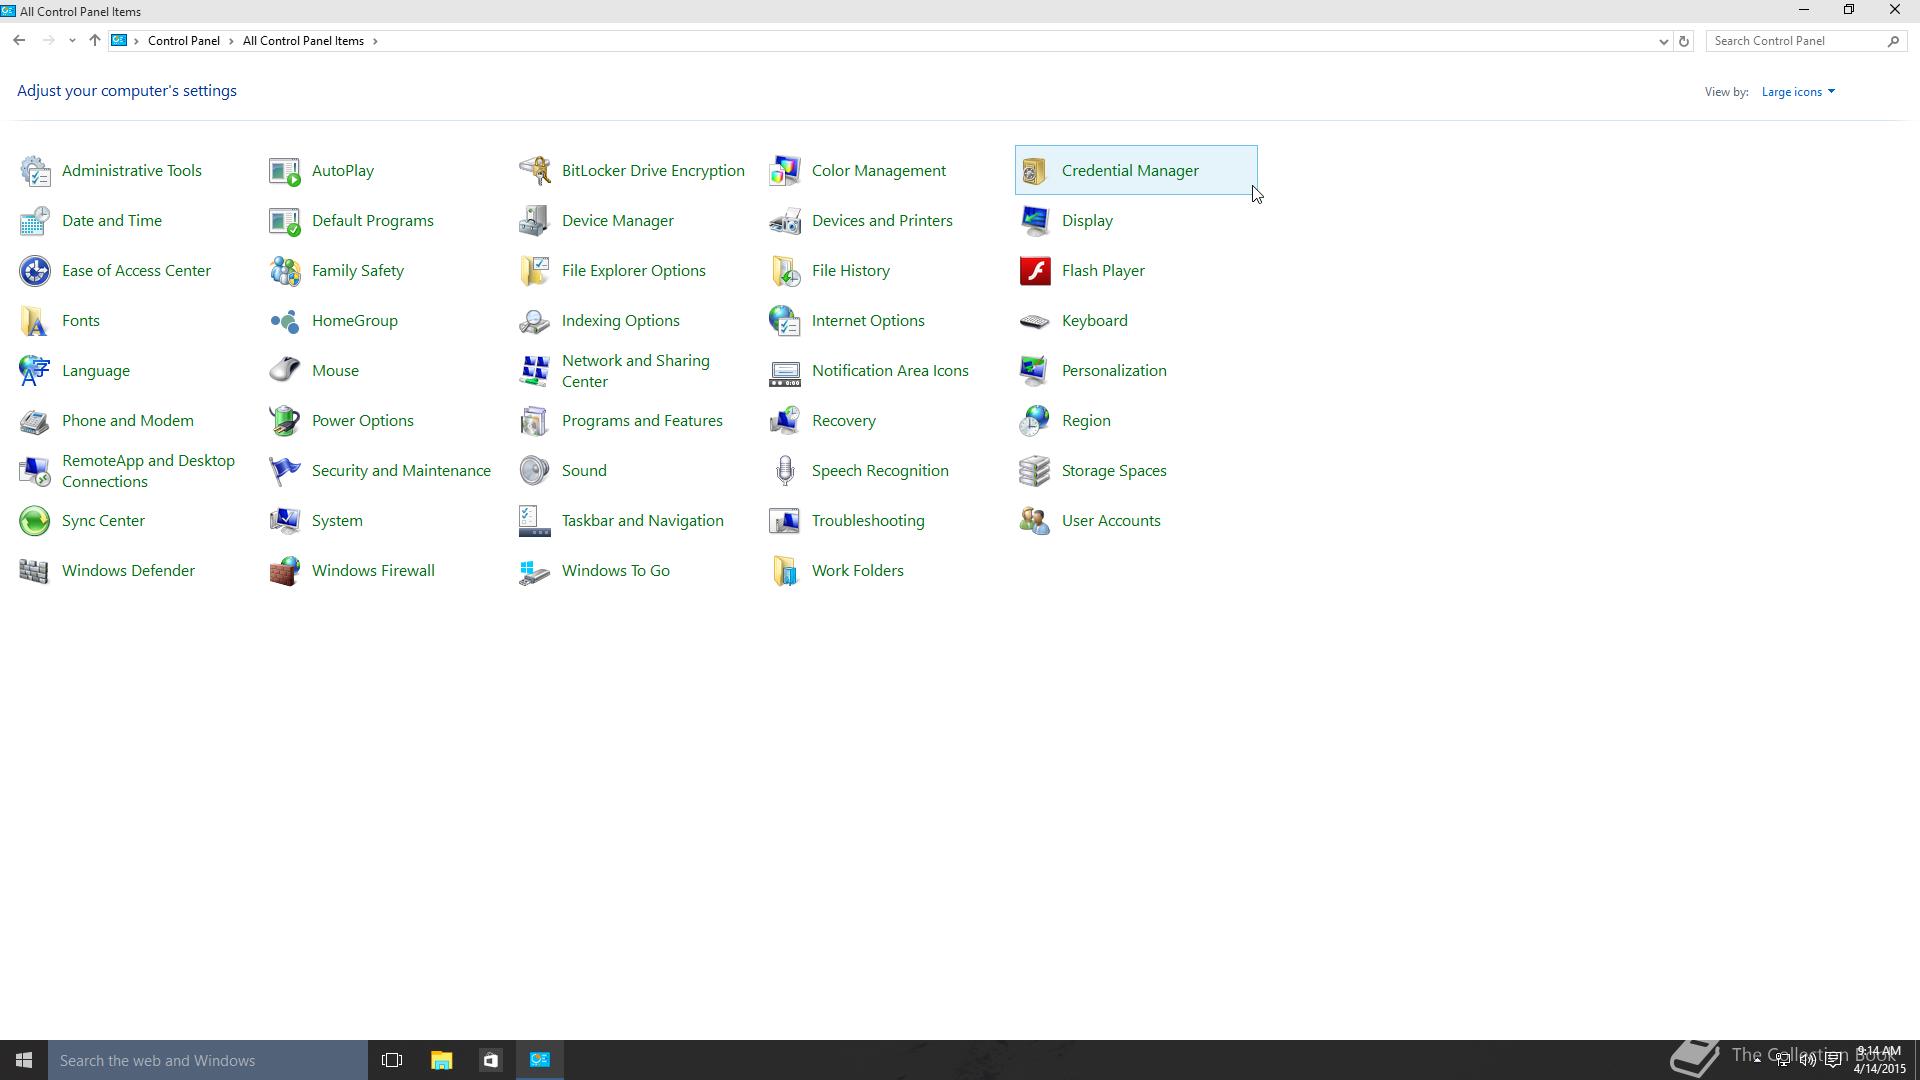
Task: Open Internet Options link
Action: pos(868,321)
